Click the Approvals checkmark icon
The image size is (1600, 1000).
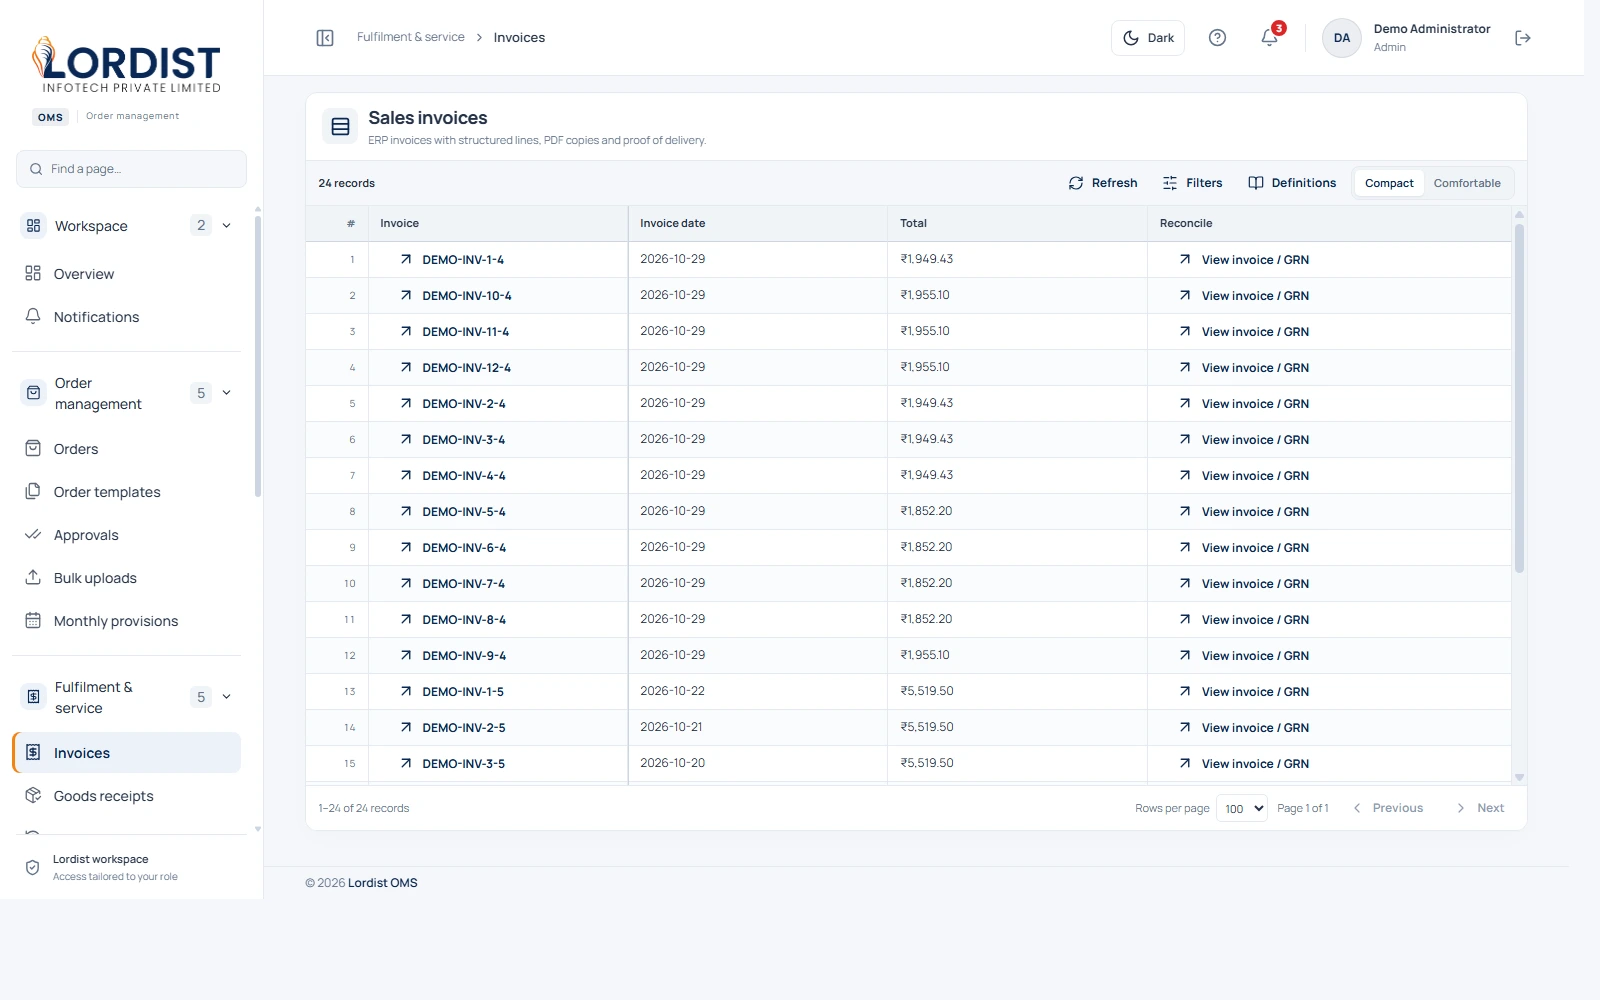33,534
